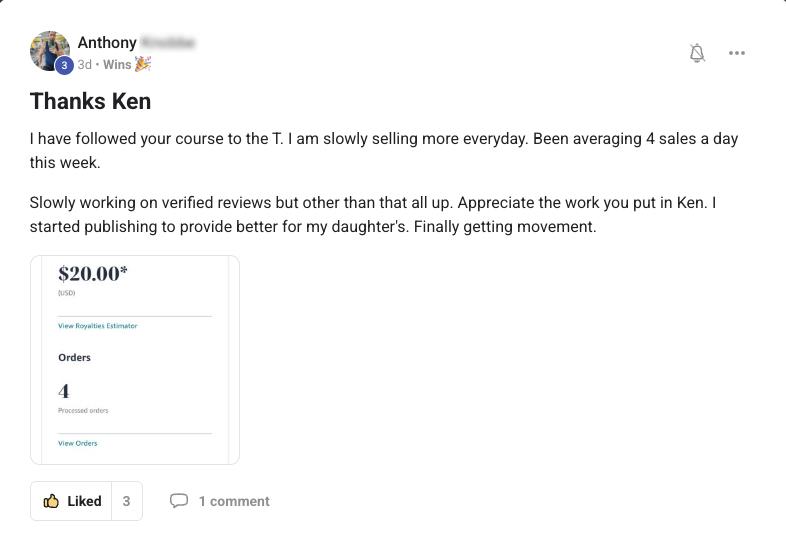This screenshot has width=786, height=534.
Task: Open the 1 comment link
Action: pos(234,501)
